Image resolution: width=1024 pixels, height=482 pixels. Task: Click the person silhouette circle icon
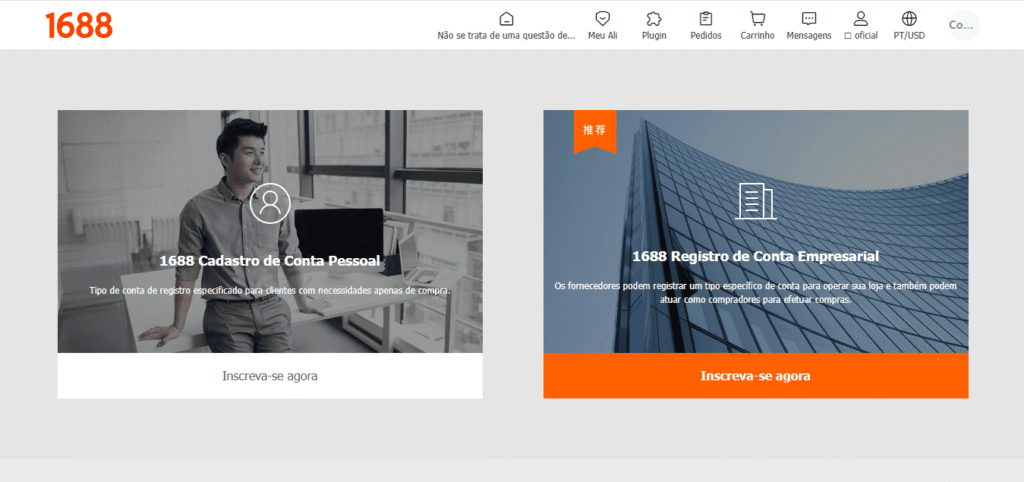270,203
